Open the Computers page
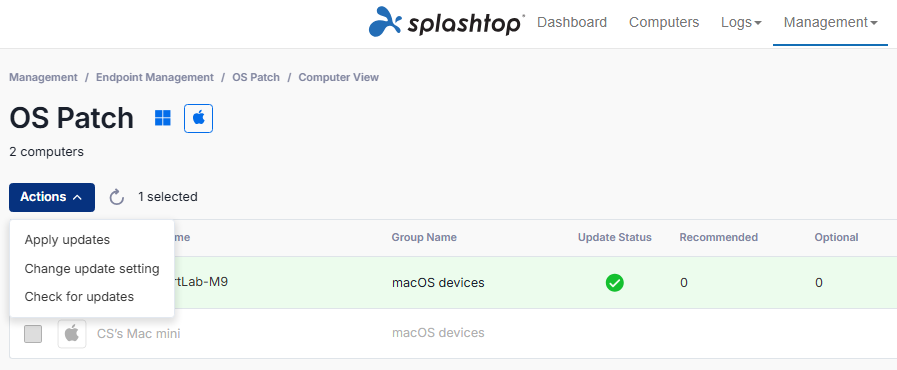The width and height of the screenshot is (897, 370). tap(664, 22)
